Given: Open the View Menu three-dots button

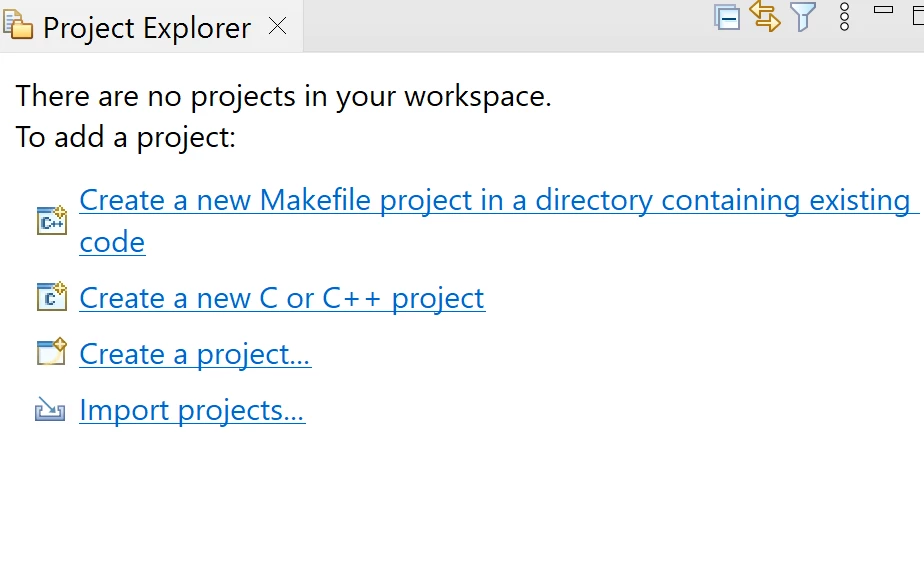Looking at the screenshot, I should click(x=844, y=17).
